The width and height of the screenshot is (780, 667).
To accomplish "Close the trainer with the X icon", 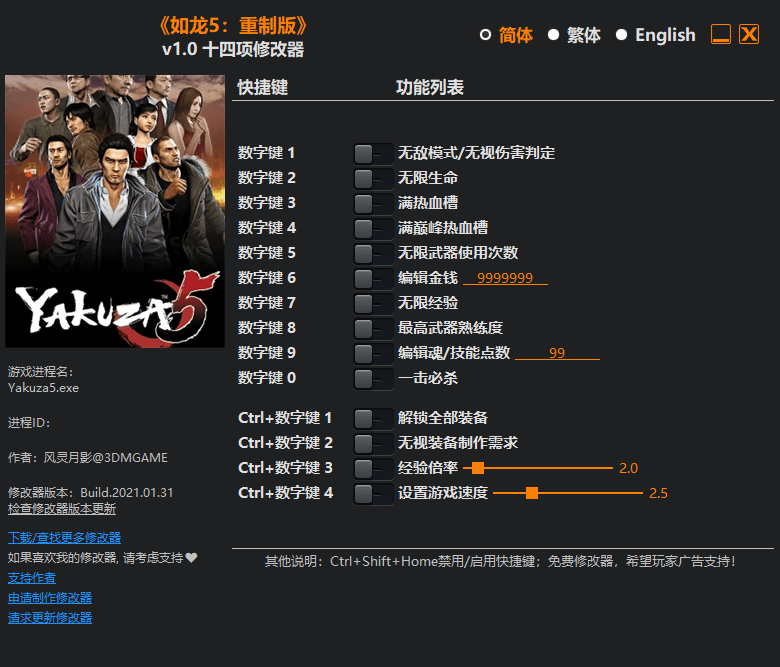I will tap(749, 34).
